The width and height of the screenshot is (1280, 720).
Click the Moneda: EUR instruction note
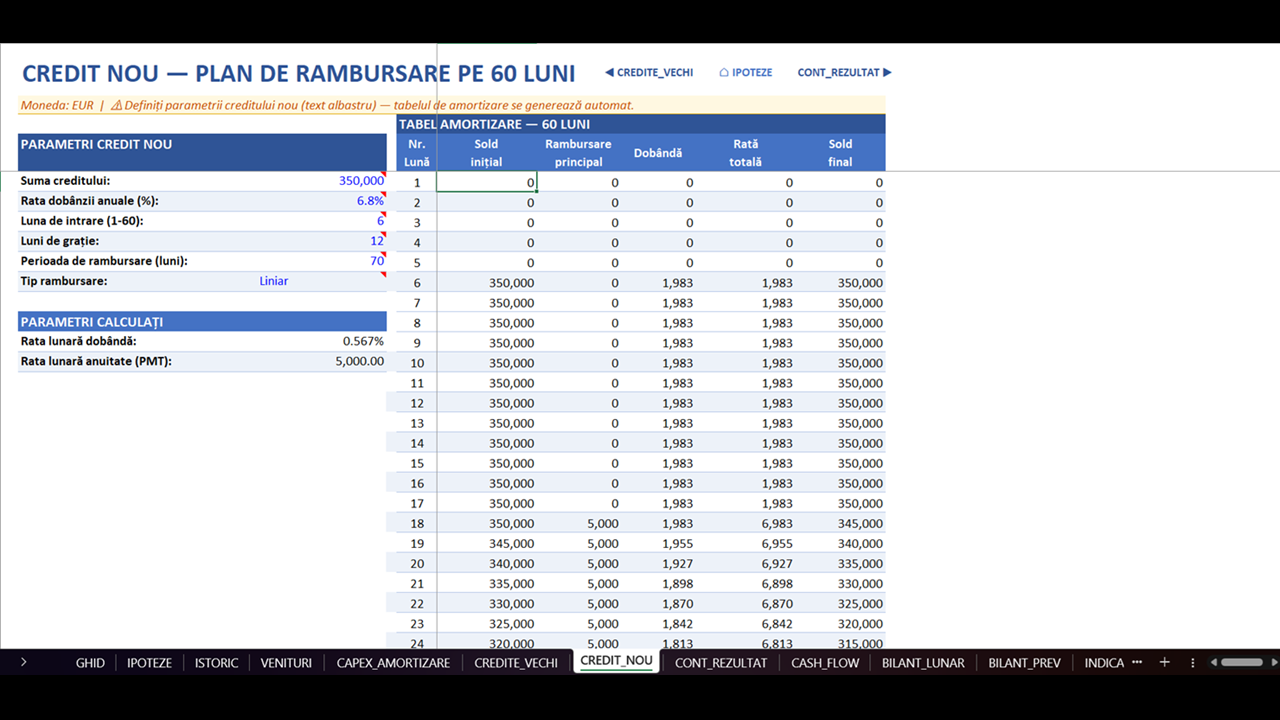tap(327, 105)
